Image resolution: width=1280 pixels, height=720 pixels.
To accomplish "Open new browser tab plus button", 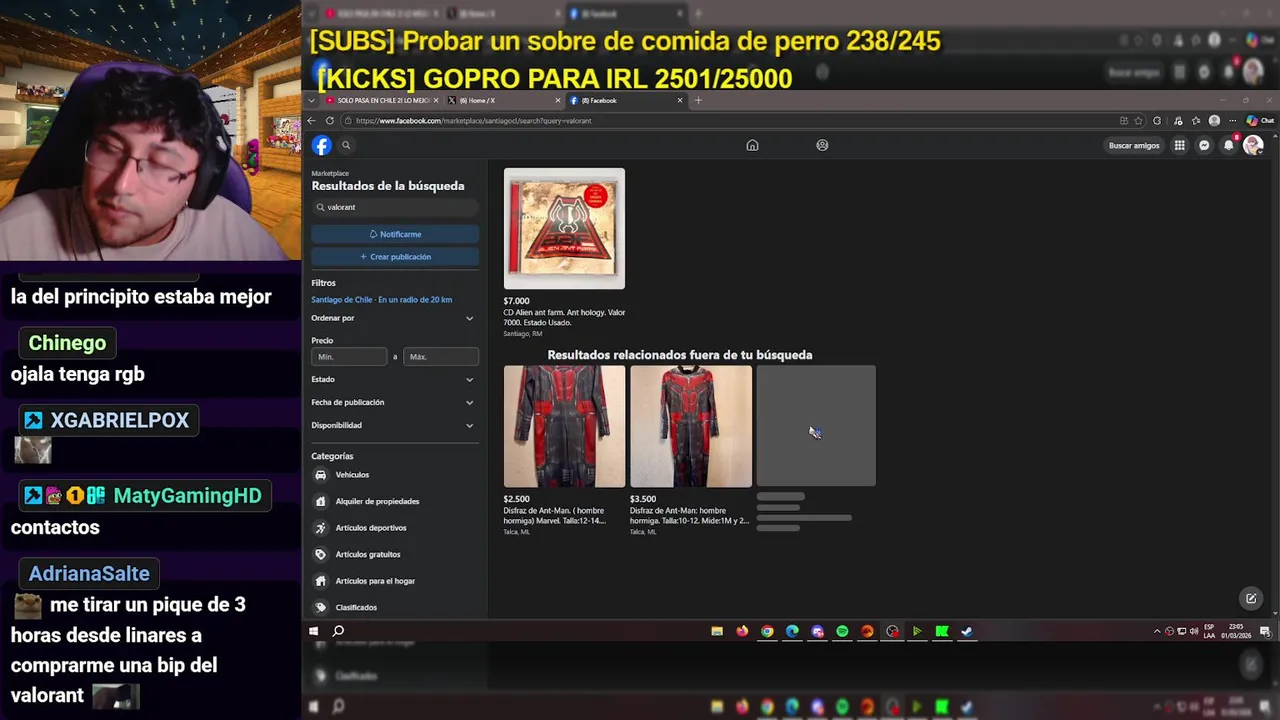I will (698, 100).
